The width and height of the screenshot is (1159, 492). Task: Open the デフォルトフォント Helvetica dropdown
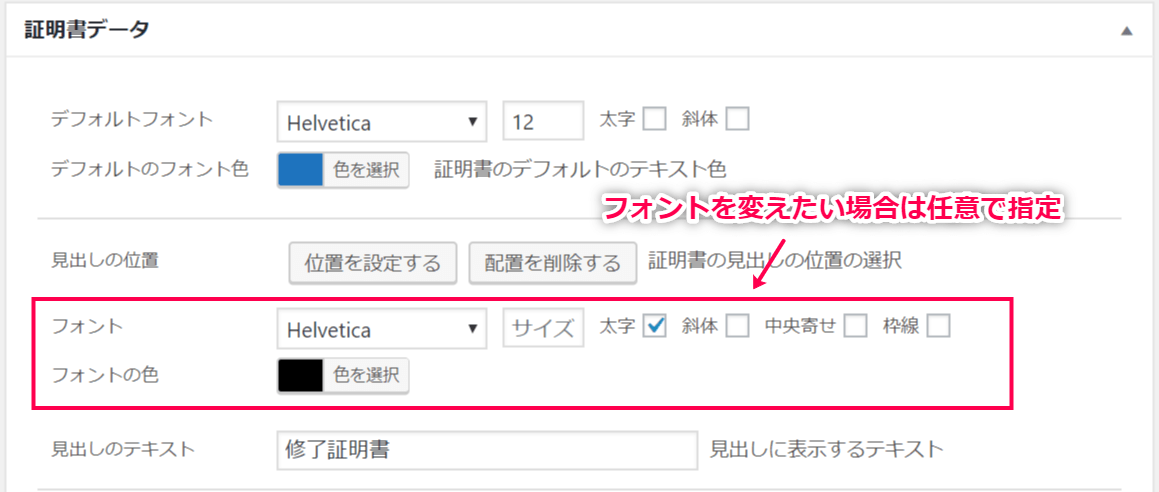click(x=382, y=121)
